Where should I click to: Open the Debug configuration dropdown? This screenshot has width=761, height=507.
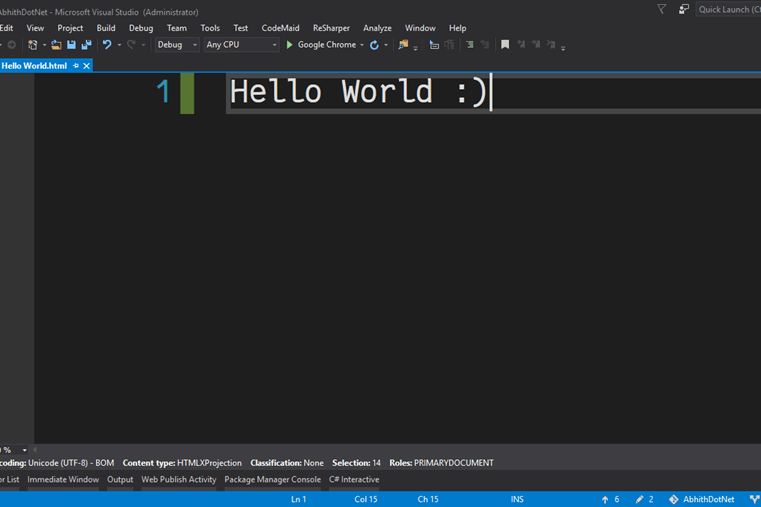[177, 45]
